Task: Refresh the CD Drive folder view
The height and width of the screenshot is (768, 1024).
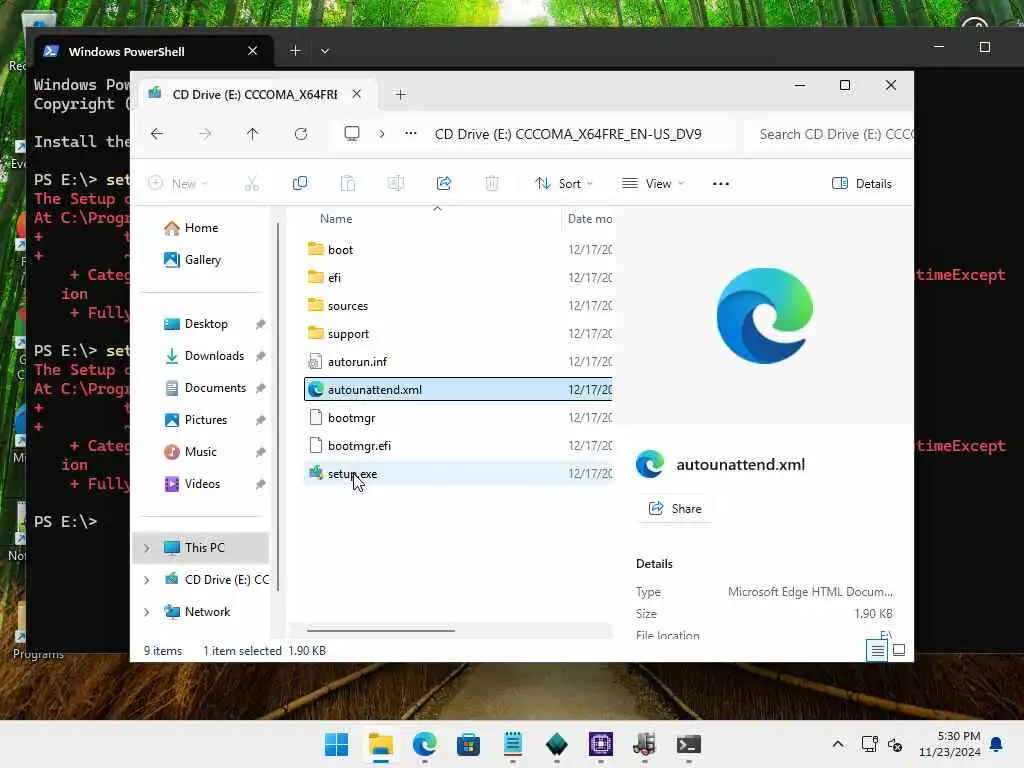Action: (301, 134)
